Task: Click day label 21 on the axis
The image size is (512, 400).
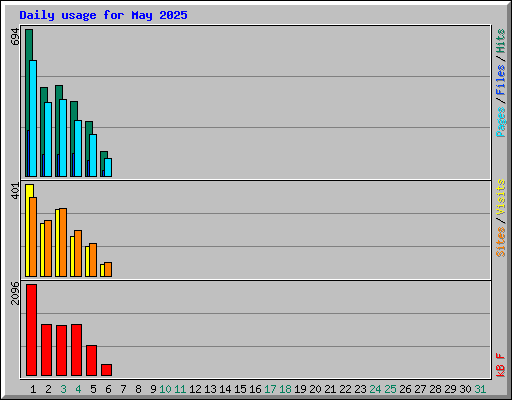Action: pos(330,389)
